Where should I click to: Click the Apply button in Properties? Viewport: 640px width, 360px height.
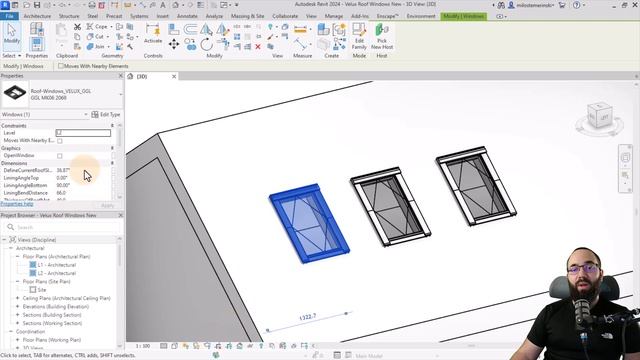[107, 205]
